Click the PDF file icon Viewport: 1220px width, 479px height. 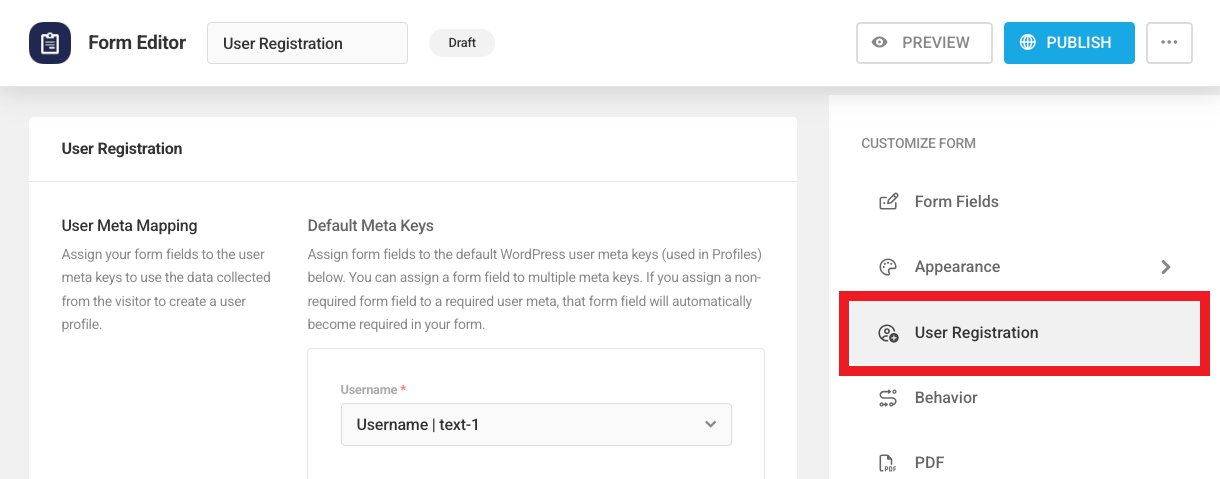tap(888, 463)
